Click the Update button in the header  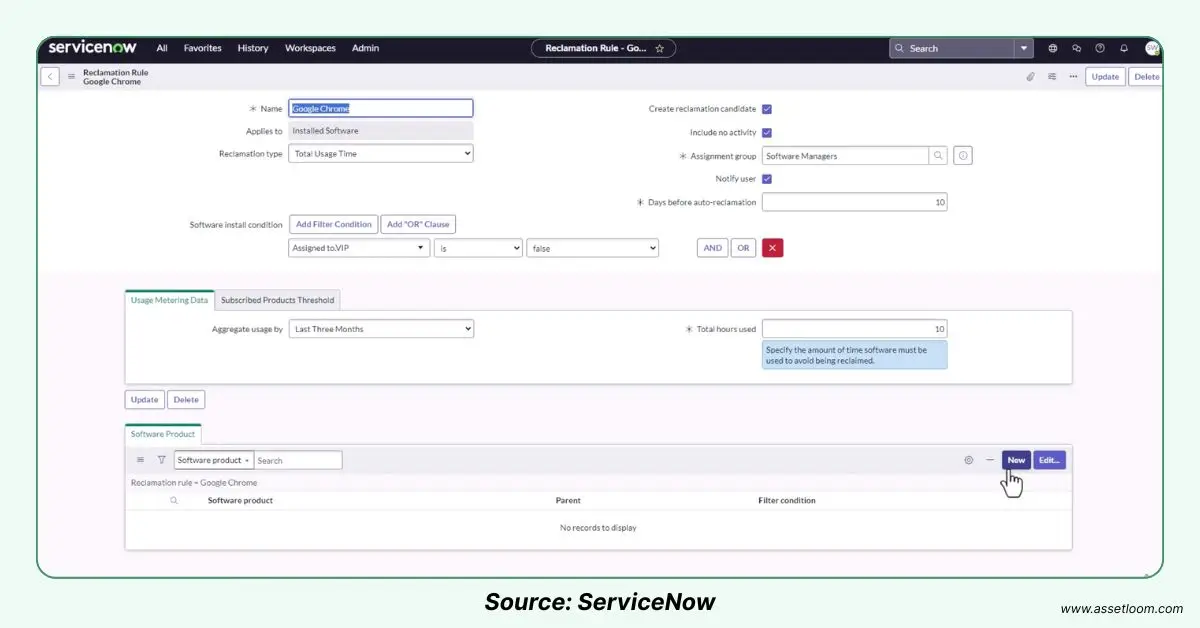1105,76
